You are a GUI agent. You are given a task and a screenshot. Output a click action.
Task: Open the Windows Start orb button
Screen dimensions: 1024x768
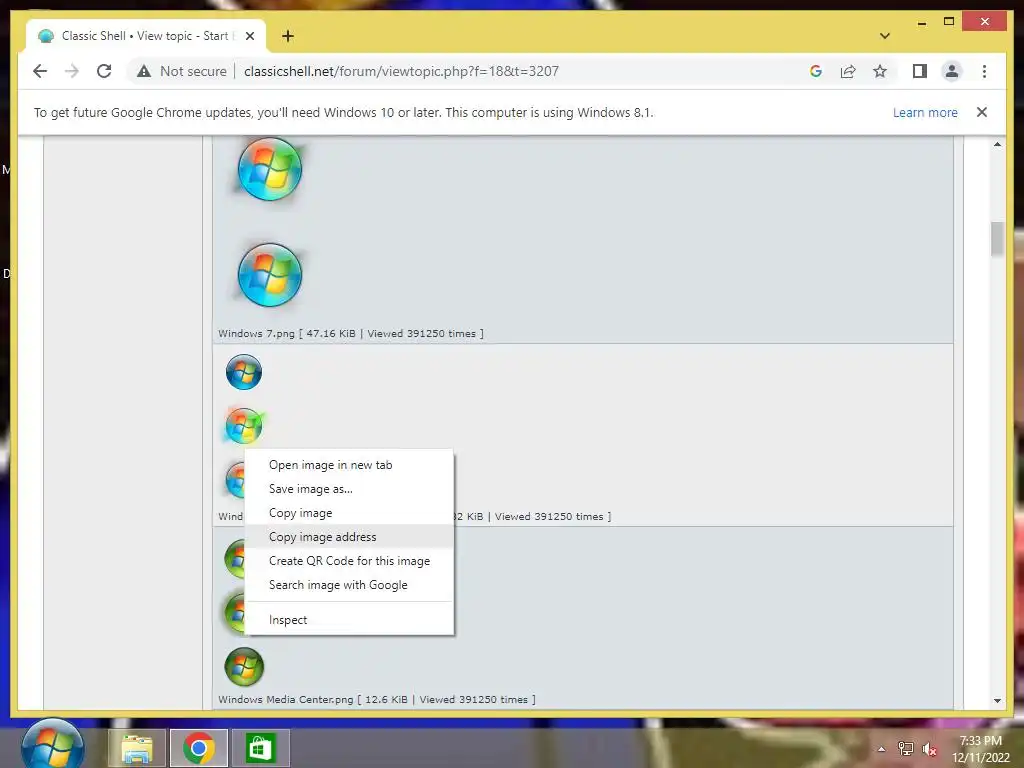coord(52,745)
